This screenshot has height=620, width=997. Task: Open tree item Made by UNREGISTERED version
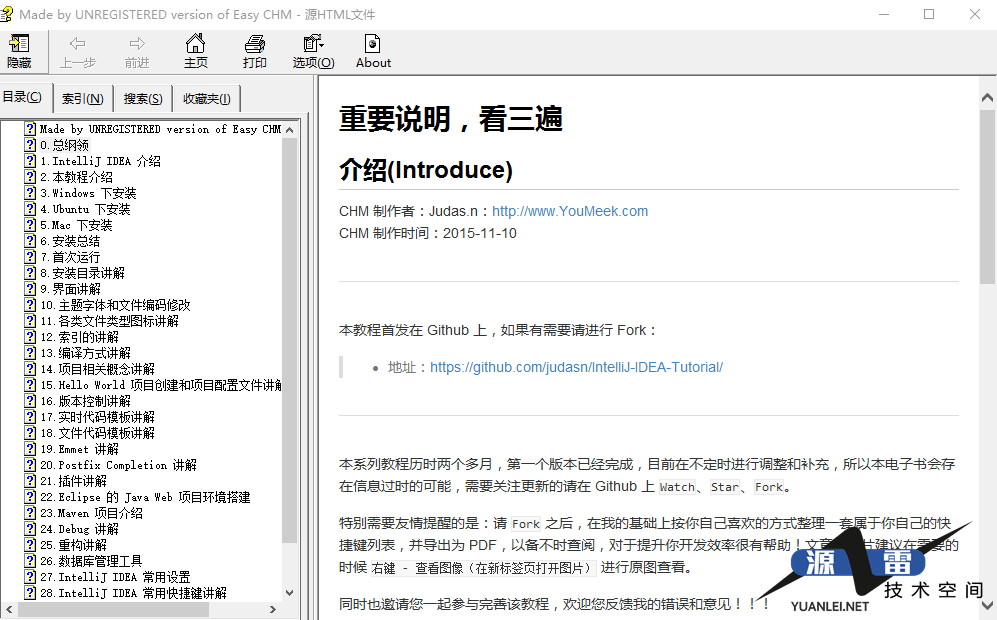(x=160, y=129)
